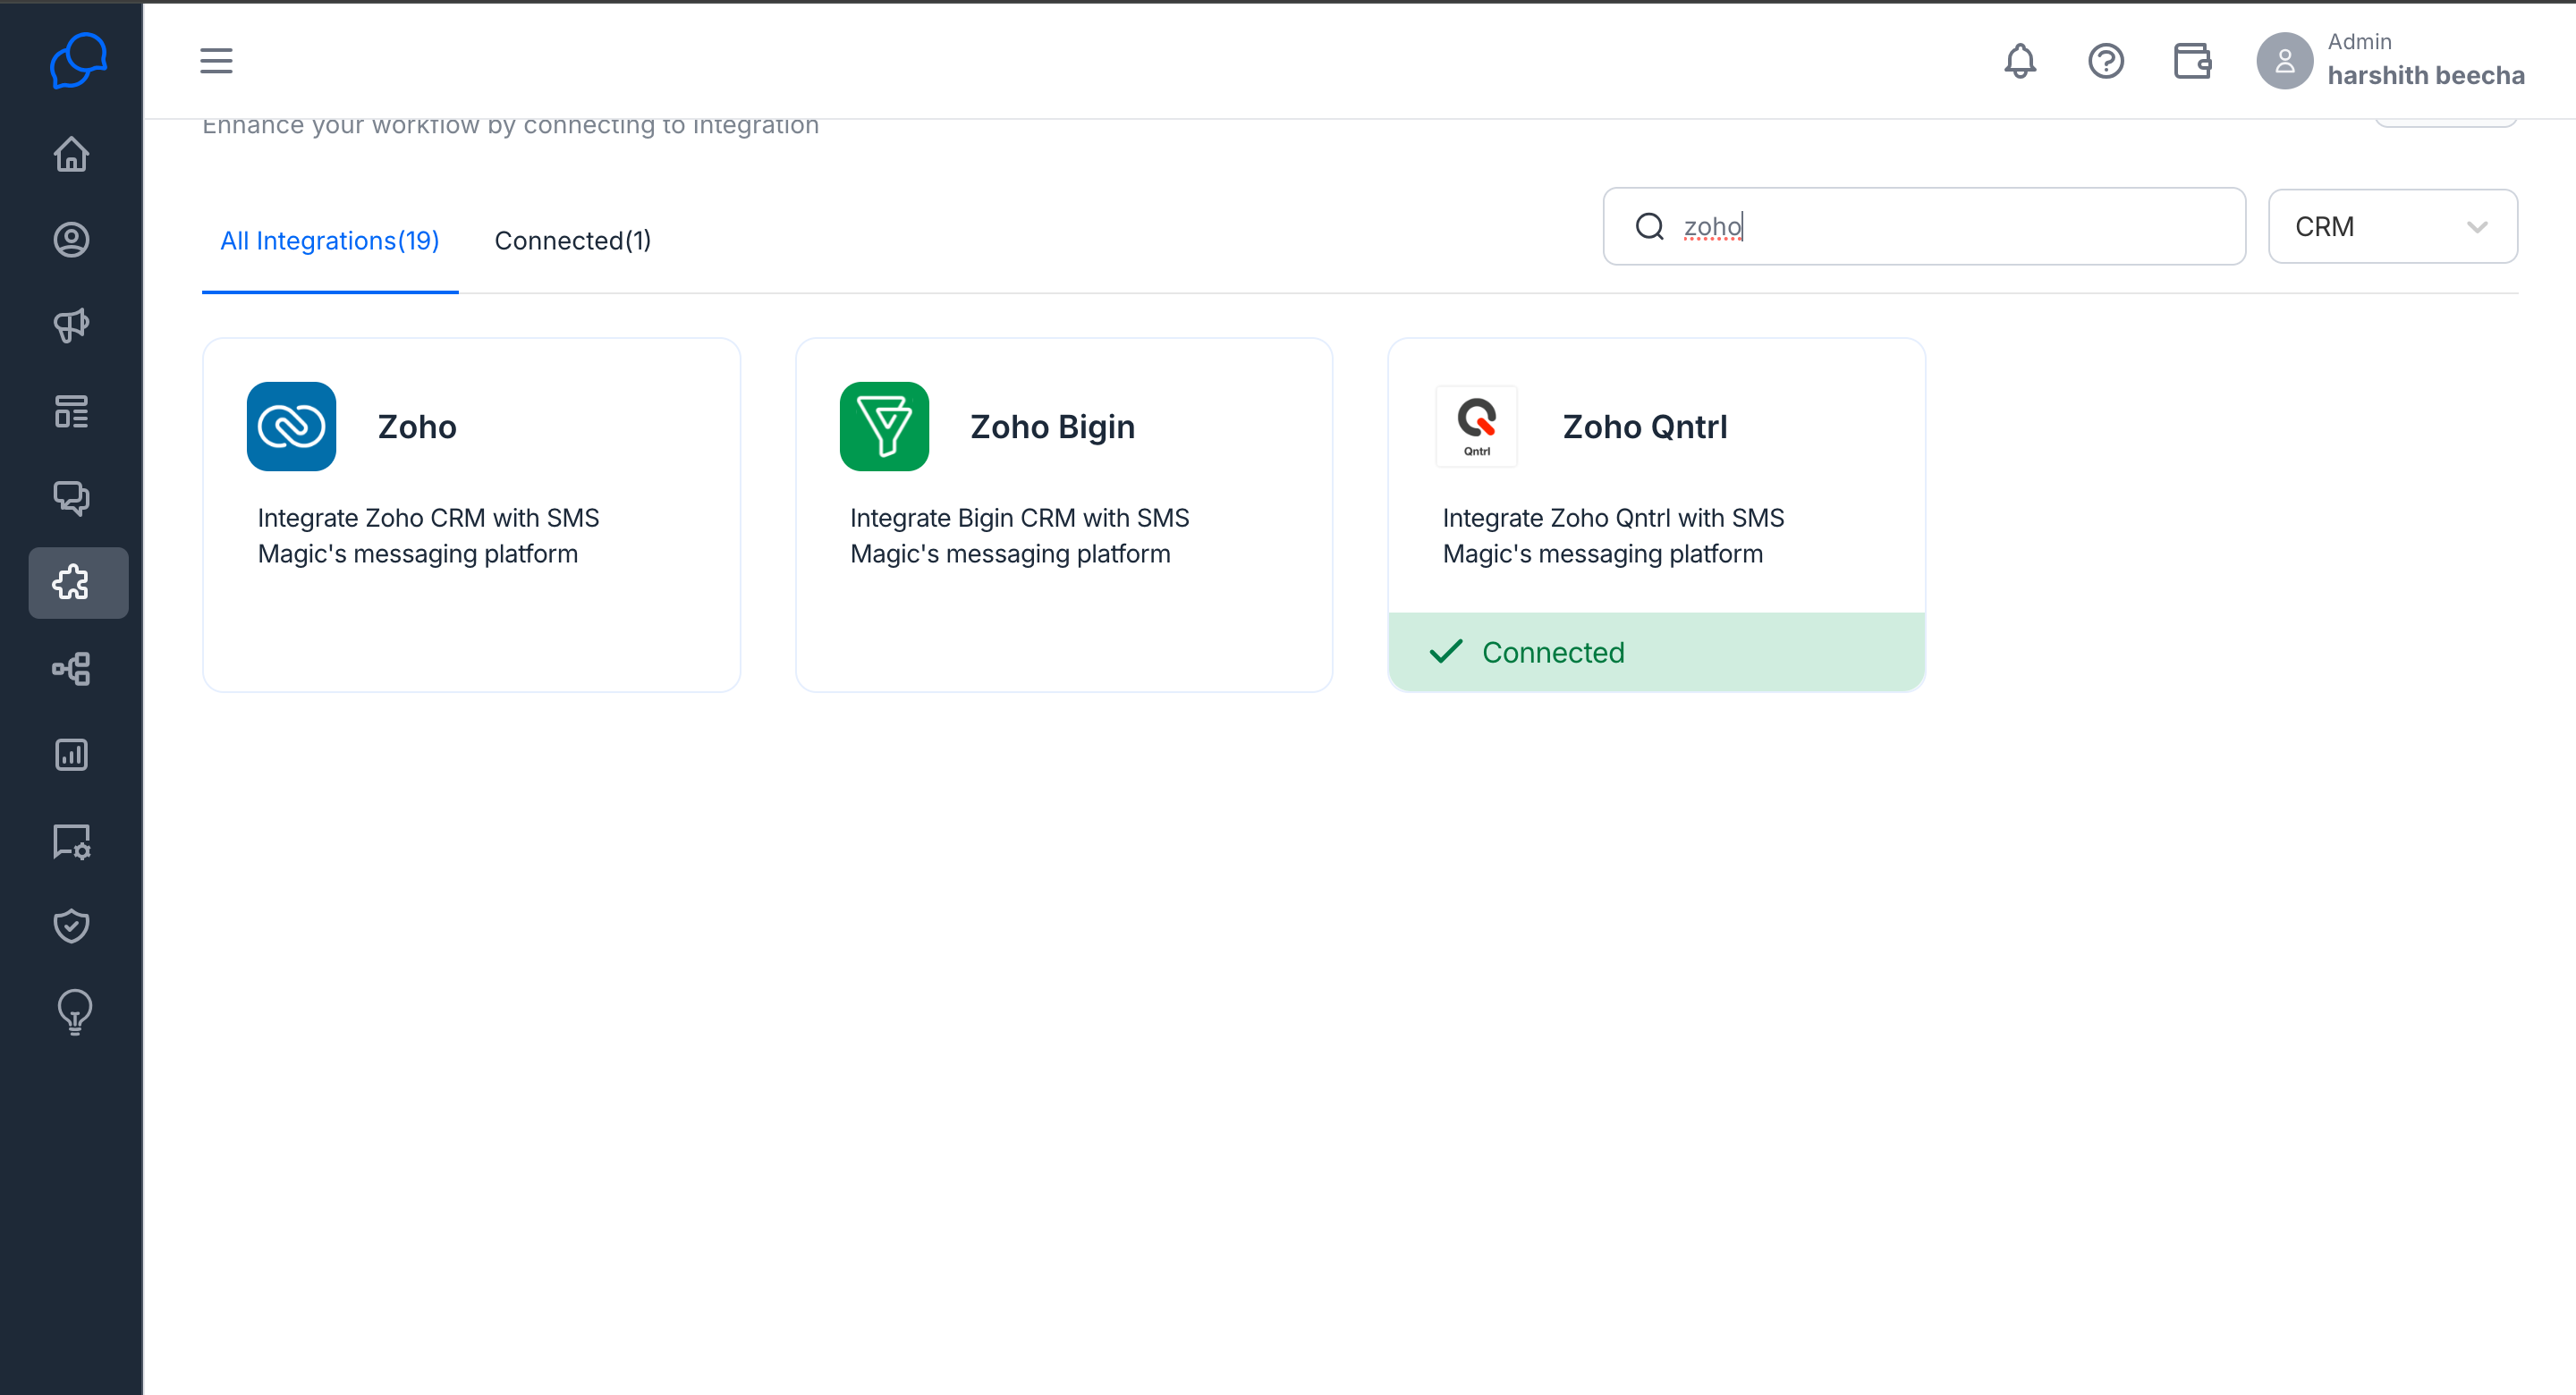
Task: Open the Zoho integration card
Action: click(x=471, y=515)
